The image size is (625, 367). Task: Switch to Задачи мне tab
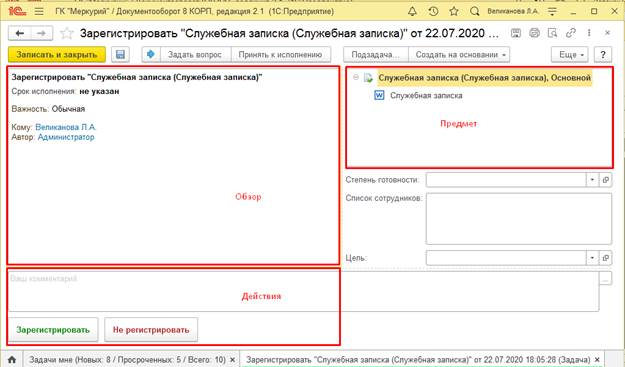128,360
